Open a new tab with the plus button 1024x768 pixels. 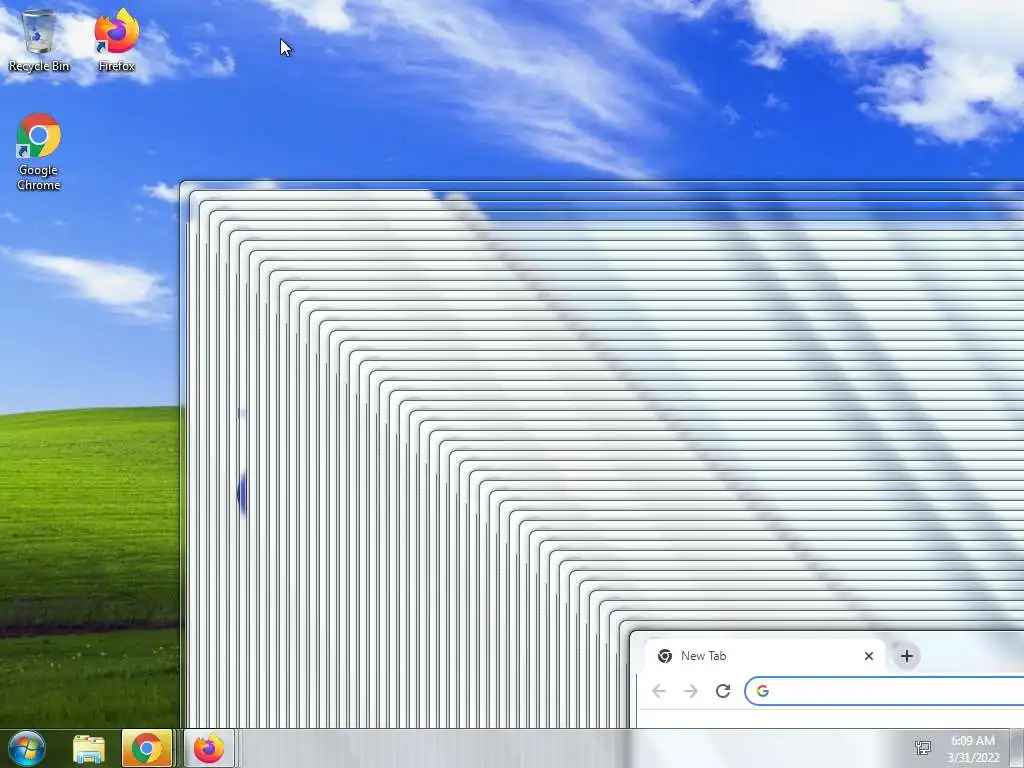coord(906,656)
